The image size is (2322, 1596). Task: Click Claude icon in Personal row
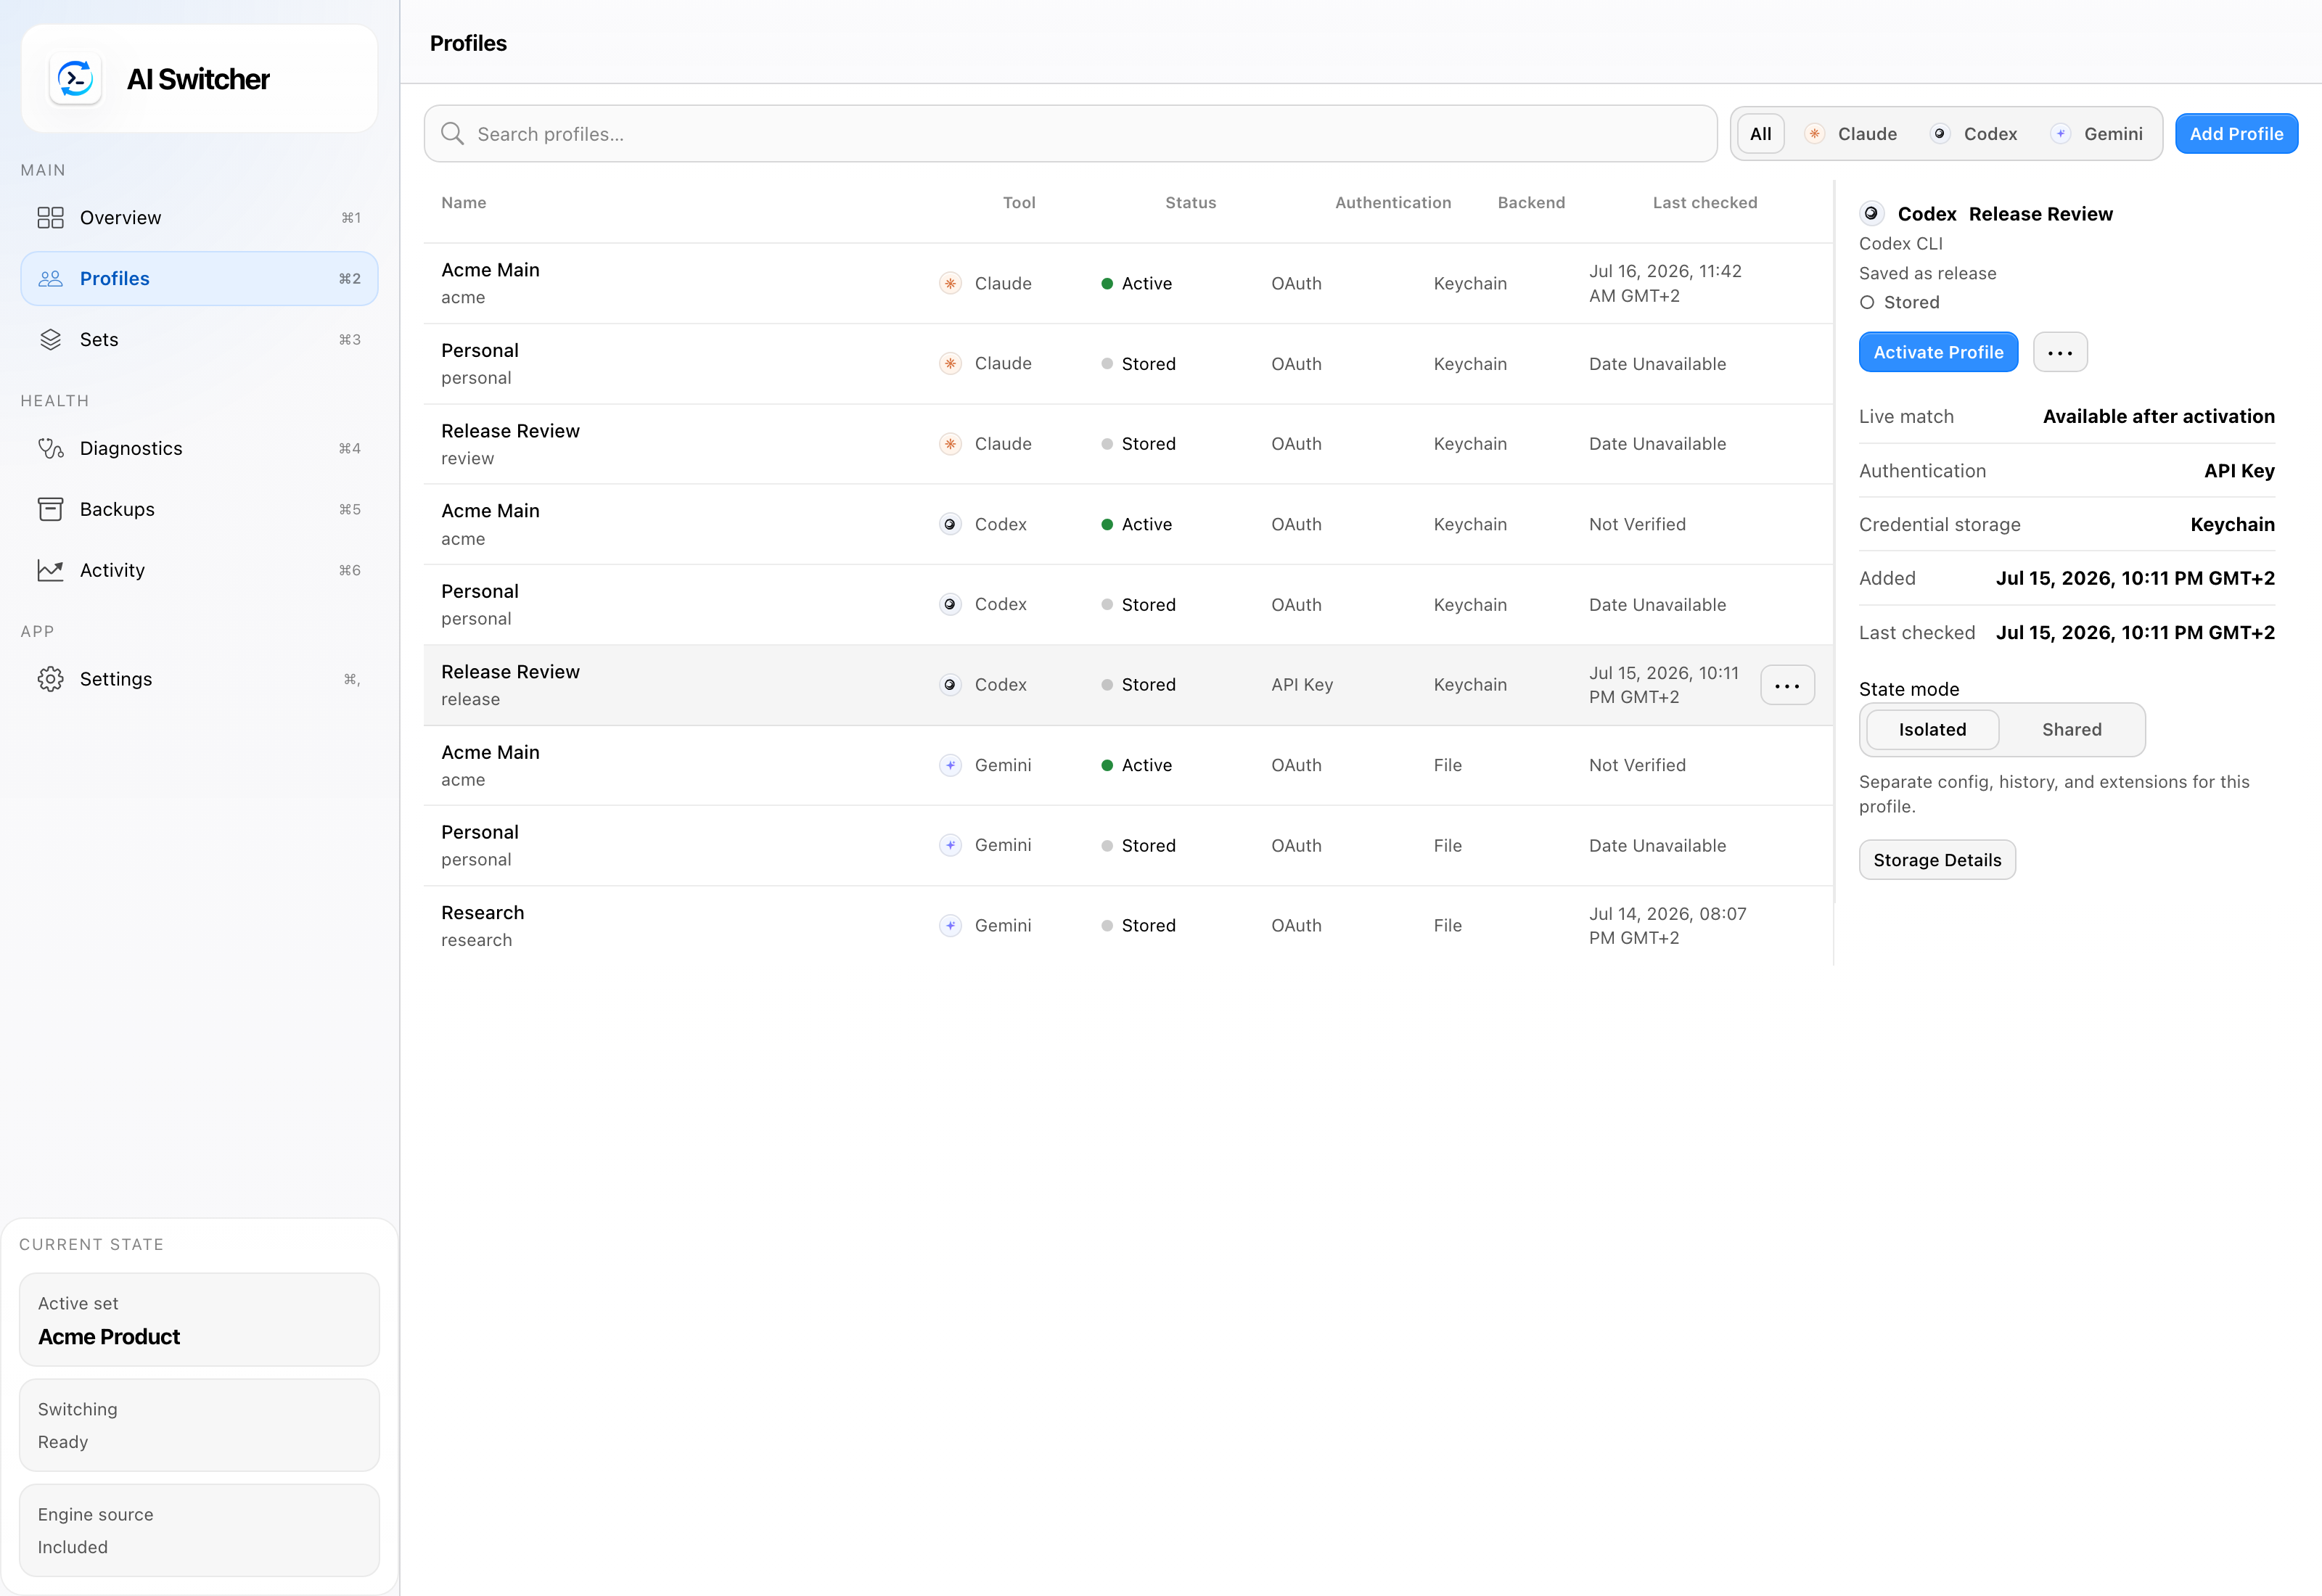(950, 363)
